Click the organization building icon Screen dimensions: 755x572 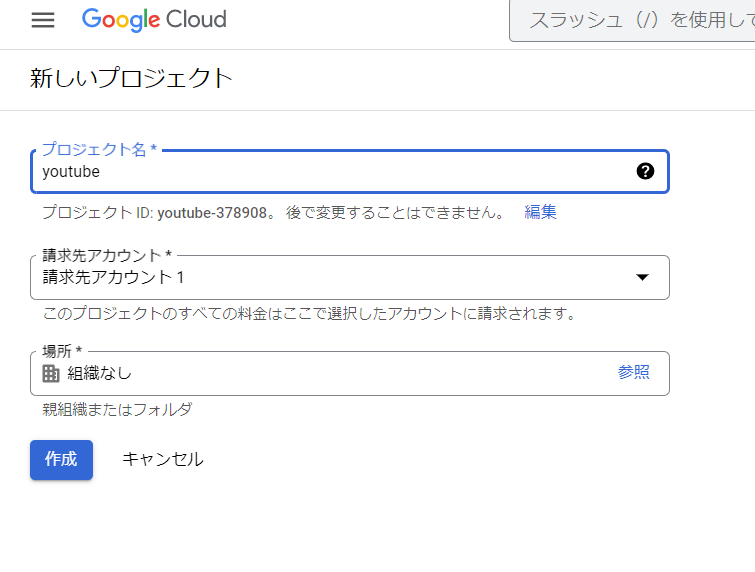(x=51, y=373)
